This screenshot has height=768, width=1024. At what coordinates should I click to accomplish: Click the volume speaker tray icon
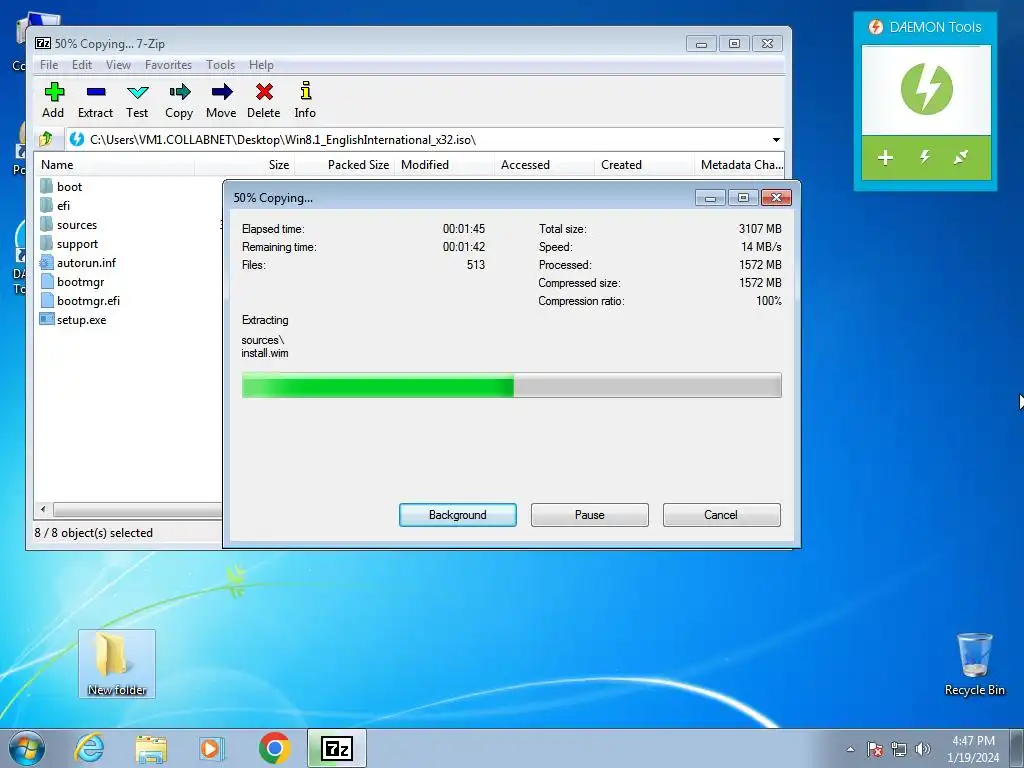(923, 749)
